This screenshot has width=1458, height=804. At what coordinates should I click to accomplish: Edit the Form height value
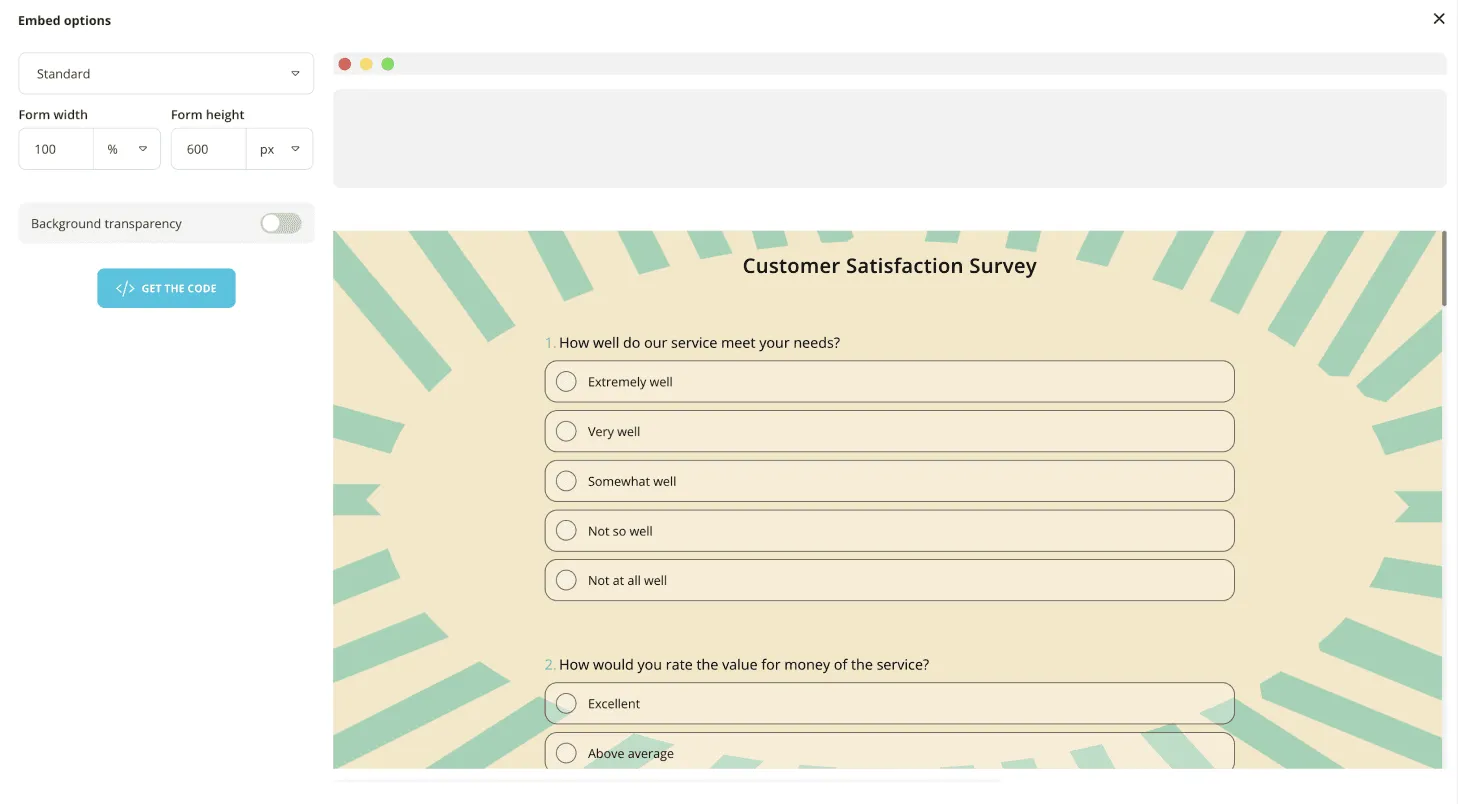click(207, 148)
